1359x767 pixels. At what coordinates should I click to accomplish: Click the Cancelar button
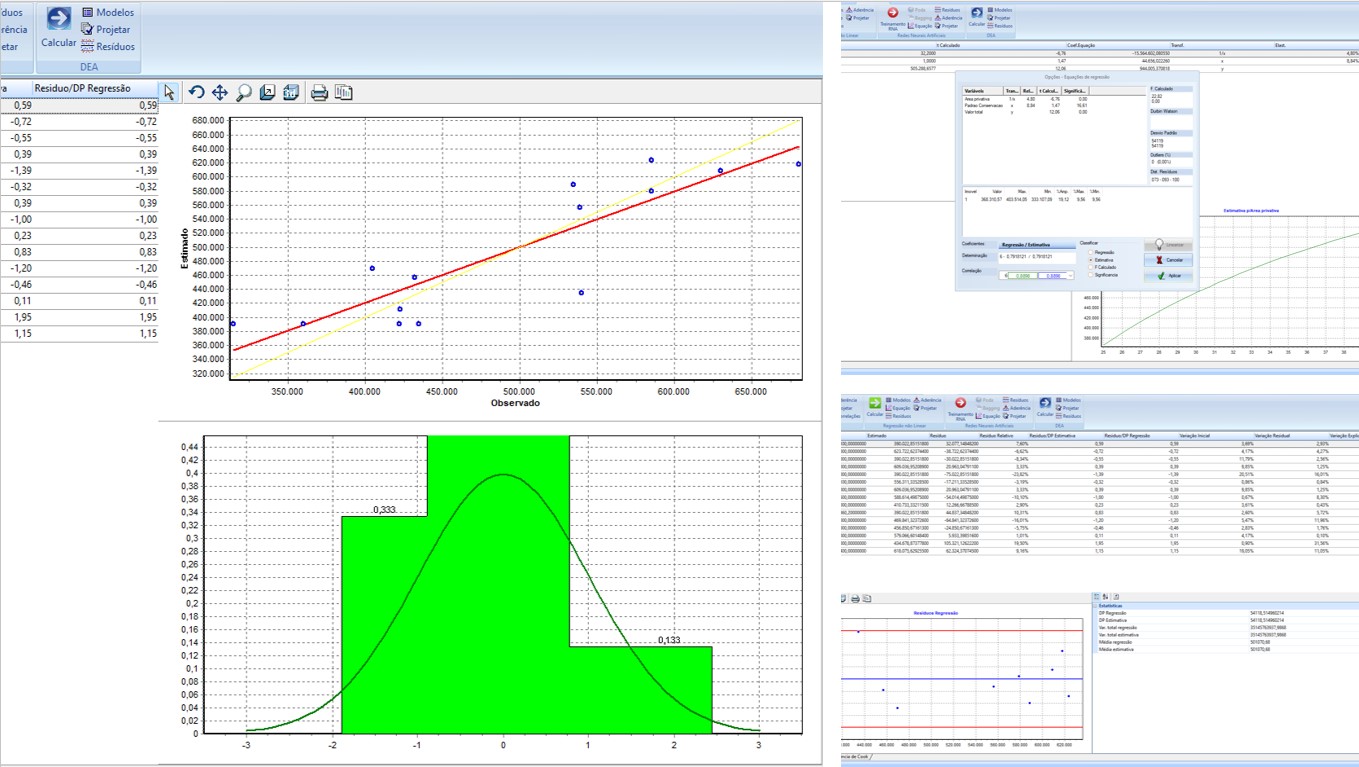point(1168,260)
